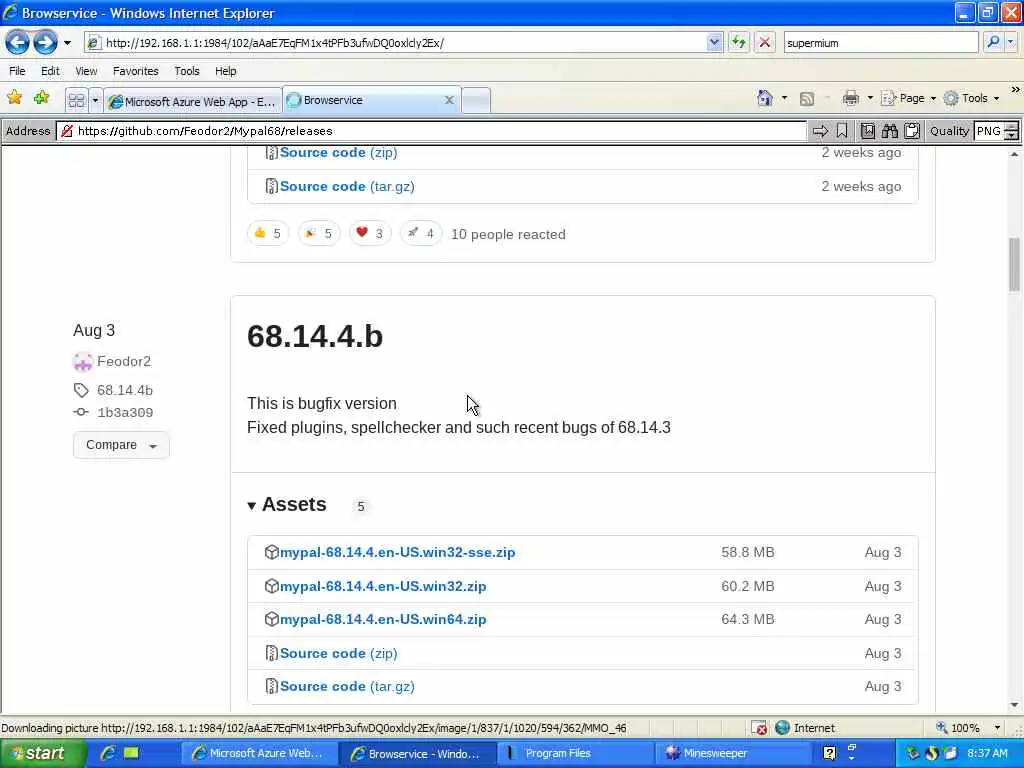Open Quick Tabs grid icon
Image resolution: width=1024 pixels, height=768 pixels.
pos(76,100)
